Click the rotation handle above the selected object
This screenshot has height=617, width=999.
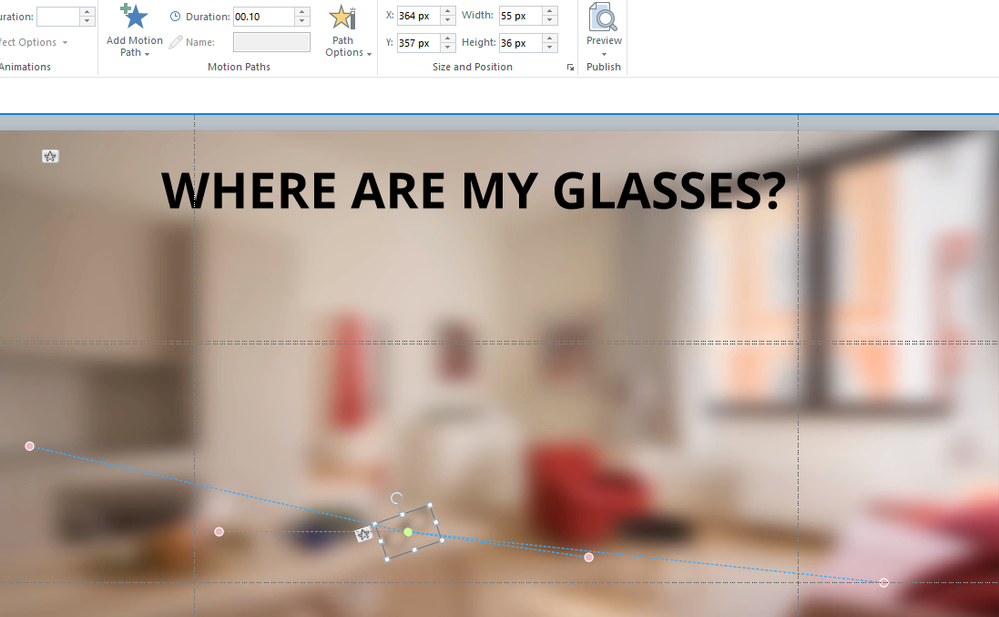pos(397,498)
